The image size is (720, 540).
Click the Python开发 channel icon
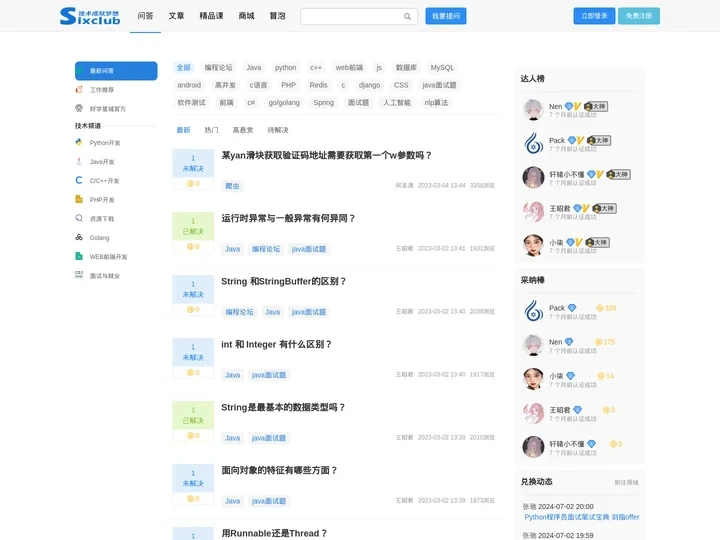pos(79,142)
